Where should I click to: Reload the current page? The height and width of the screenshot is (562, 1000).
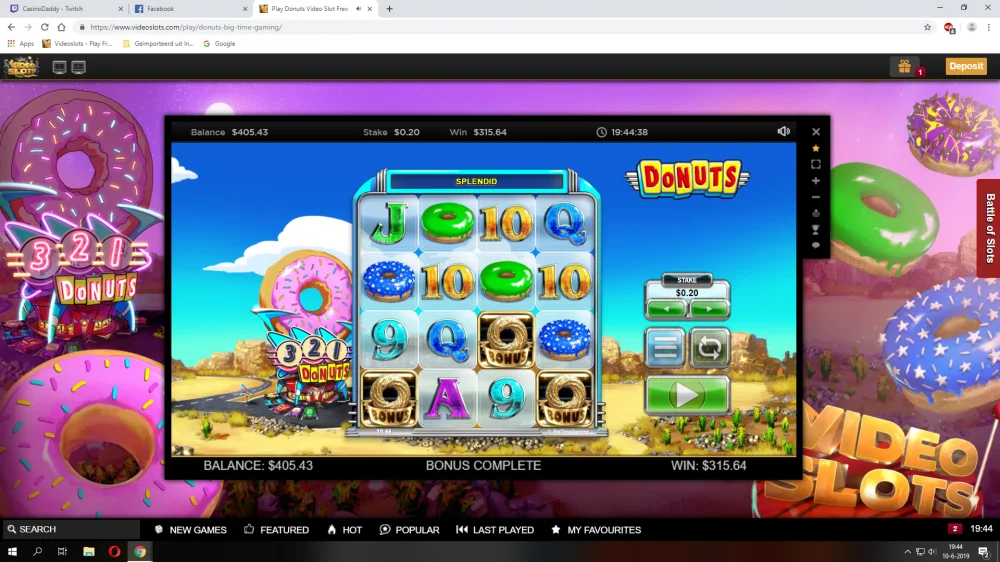click(x=45, y=27)
